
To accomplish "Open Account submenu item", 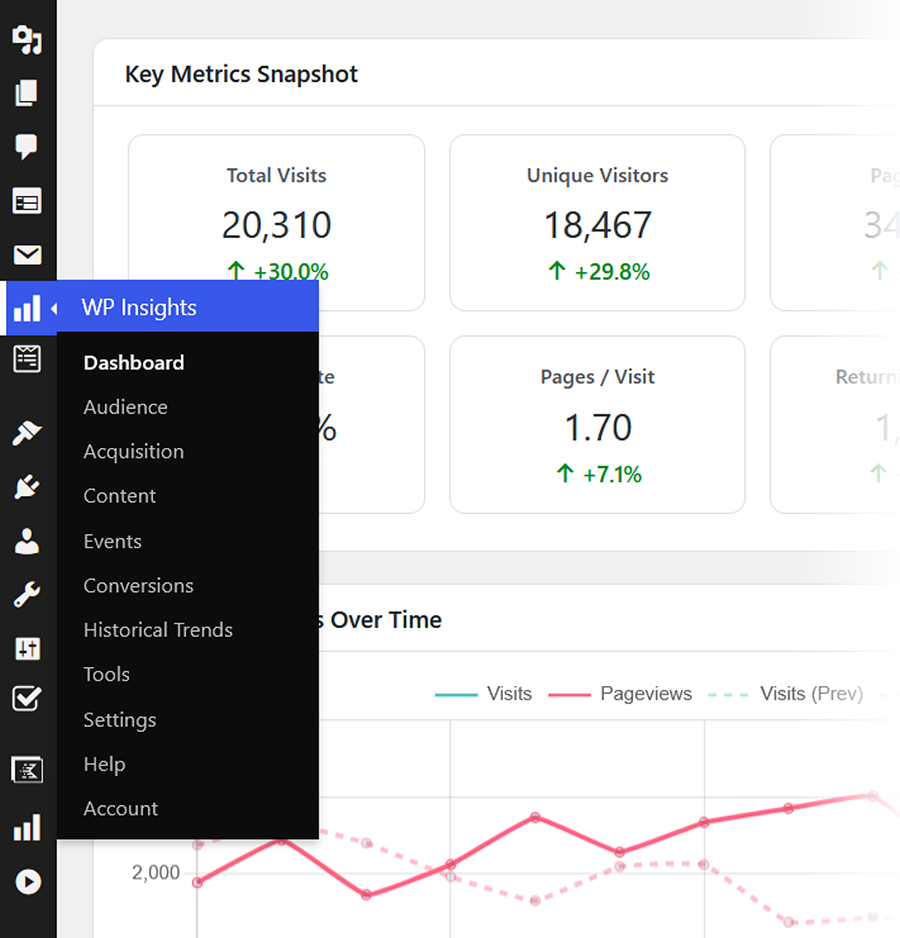I will tap(121, 809).
